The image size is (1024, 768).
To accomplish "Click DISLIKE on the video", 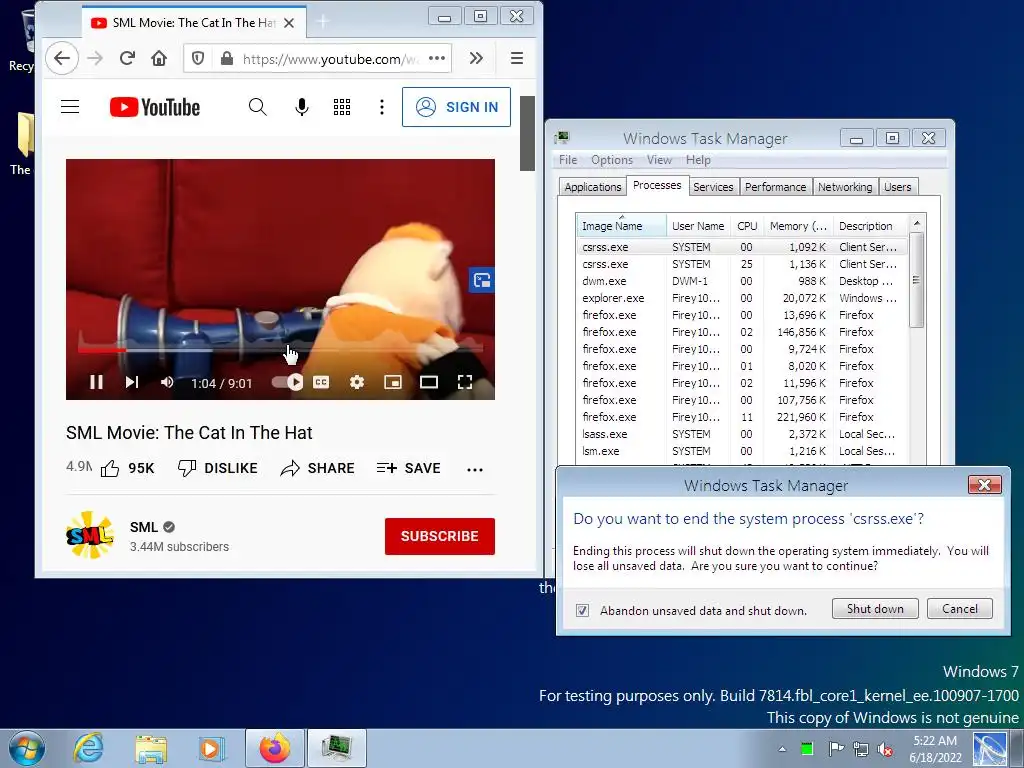I will [x=217, y=468].
